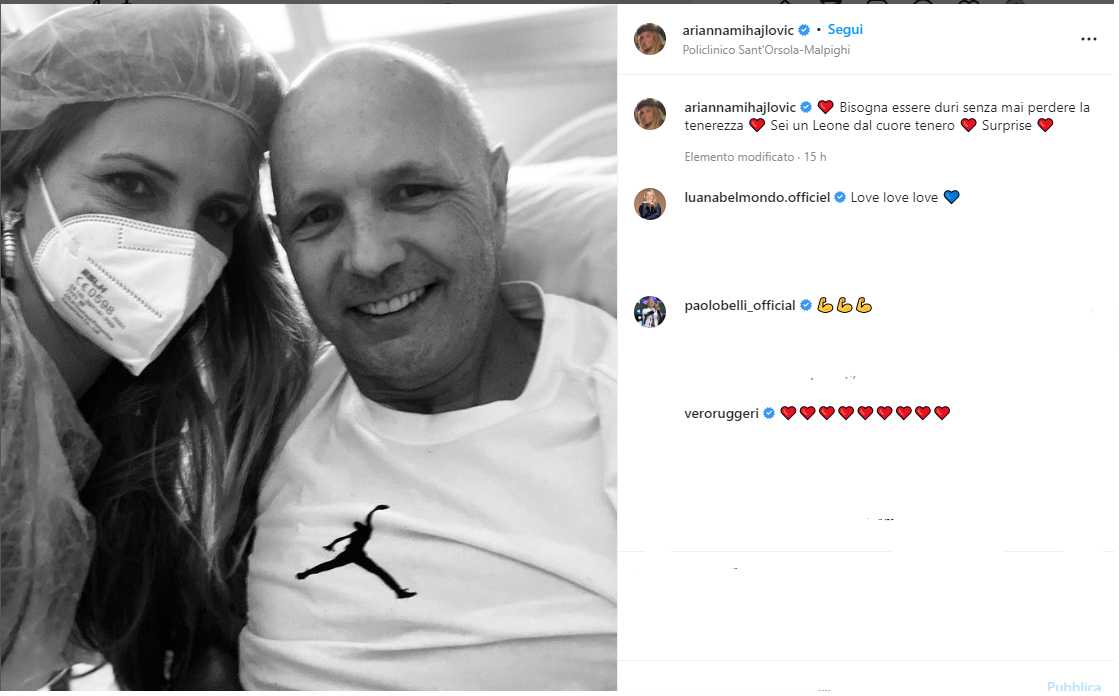The image size is (1119, 696).
Task: Click verified badge in caption username
Action: click(806, 108)
